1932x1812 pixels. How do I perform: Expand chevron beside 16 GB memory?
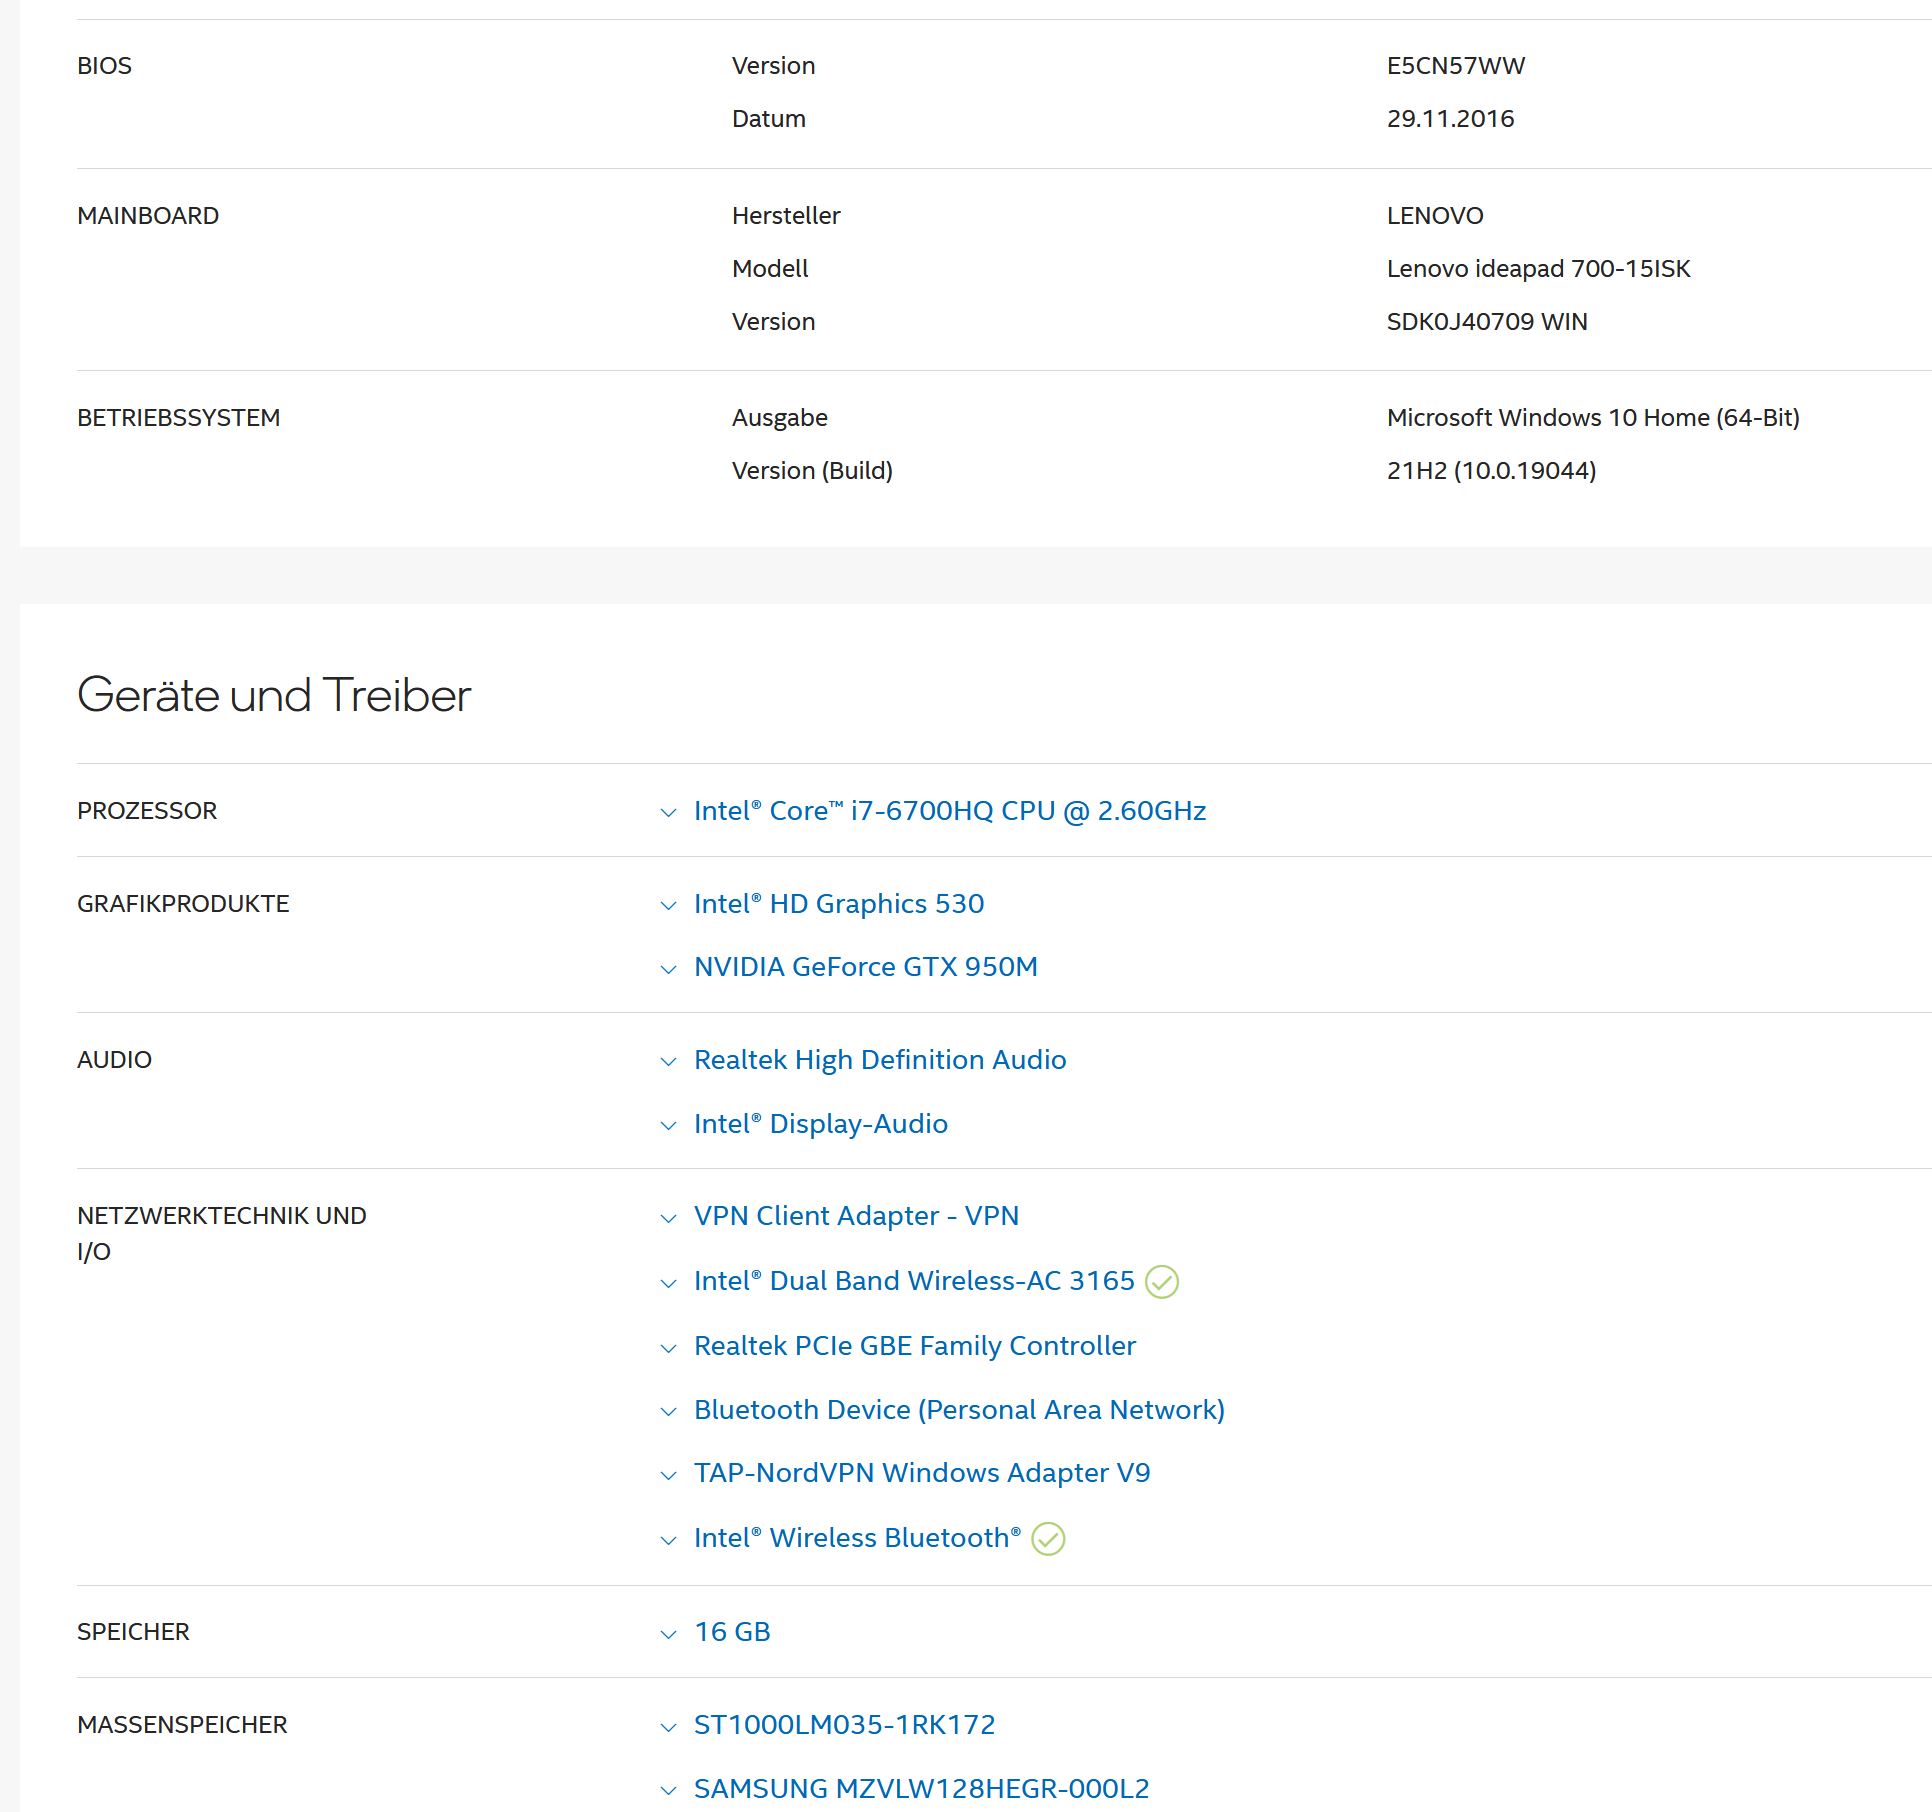pyautogui.click(x=668, y=1634)
